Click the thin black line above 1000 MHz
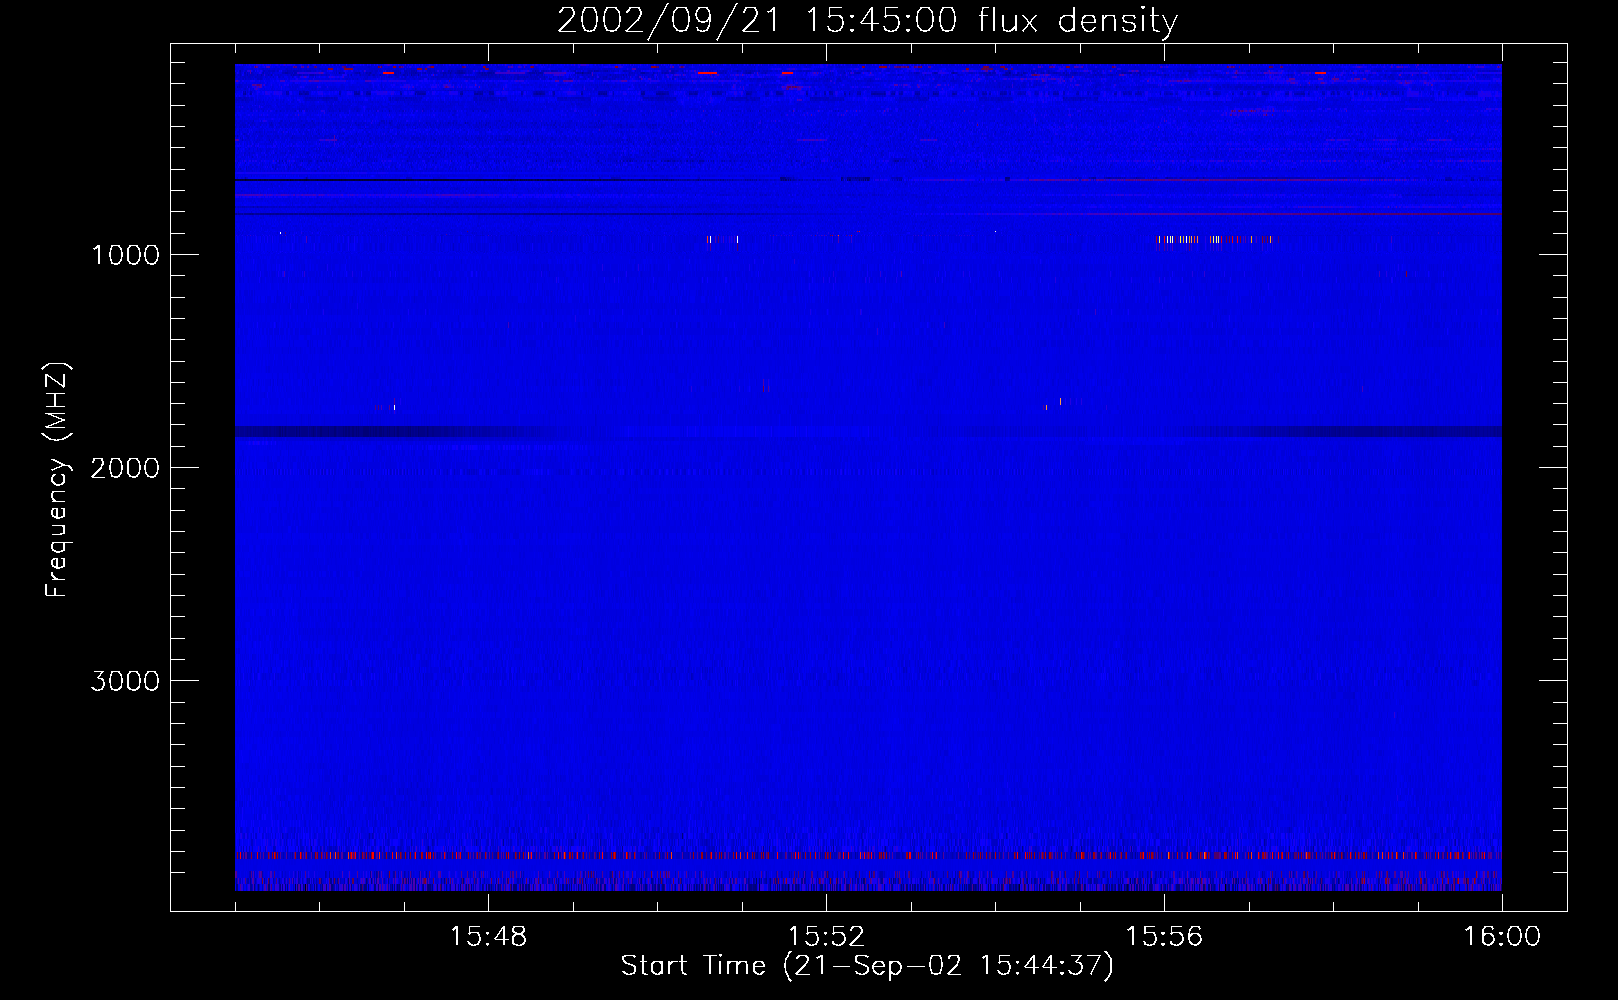This screenshot has width=1618, height=1000. tap(500, 180)
